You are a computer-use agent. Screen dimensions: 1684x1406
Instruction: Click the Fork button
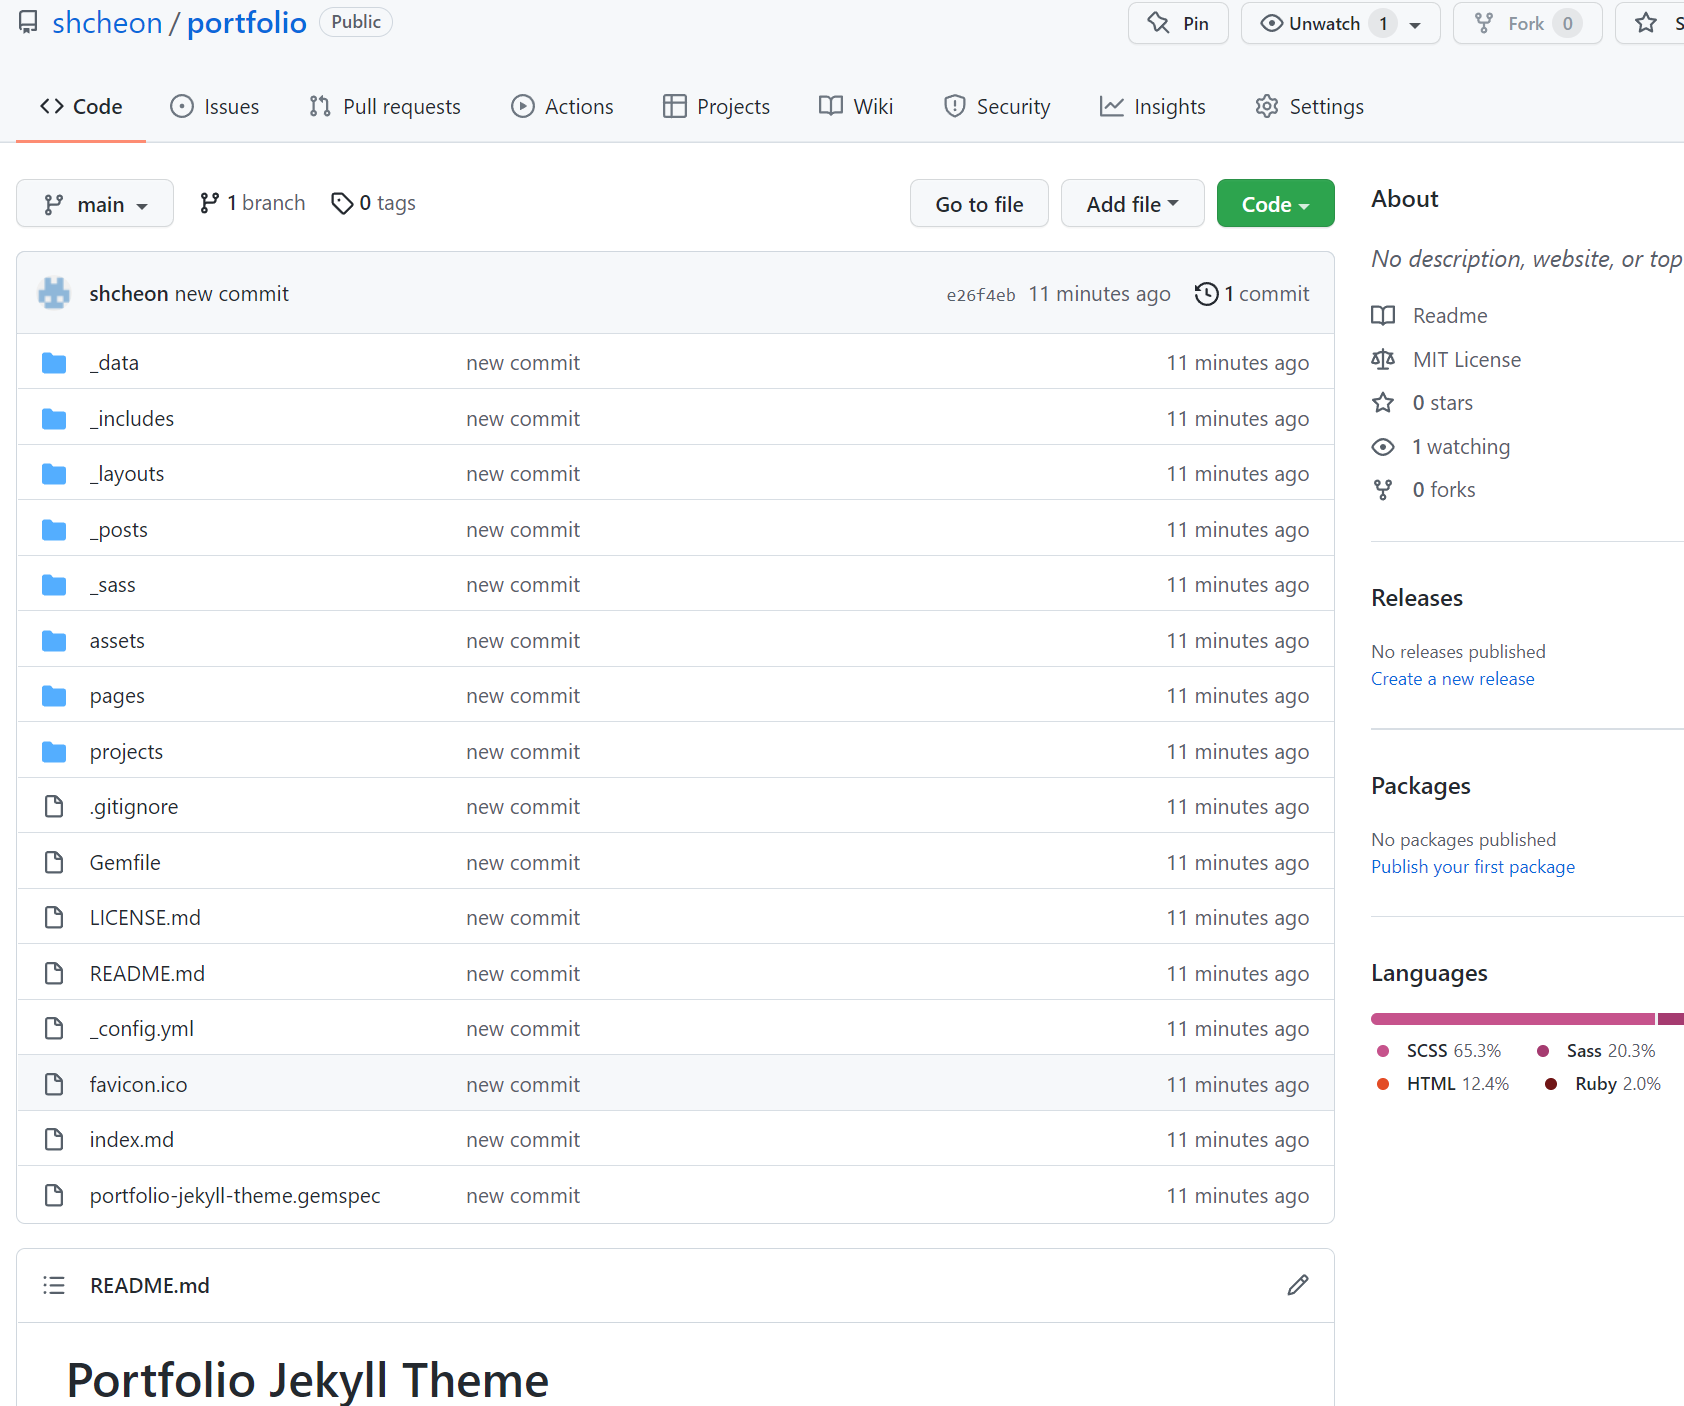point(1527,23)
